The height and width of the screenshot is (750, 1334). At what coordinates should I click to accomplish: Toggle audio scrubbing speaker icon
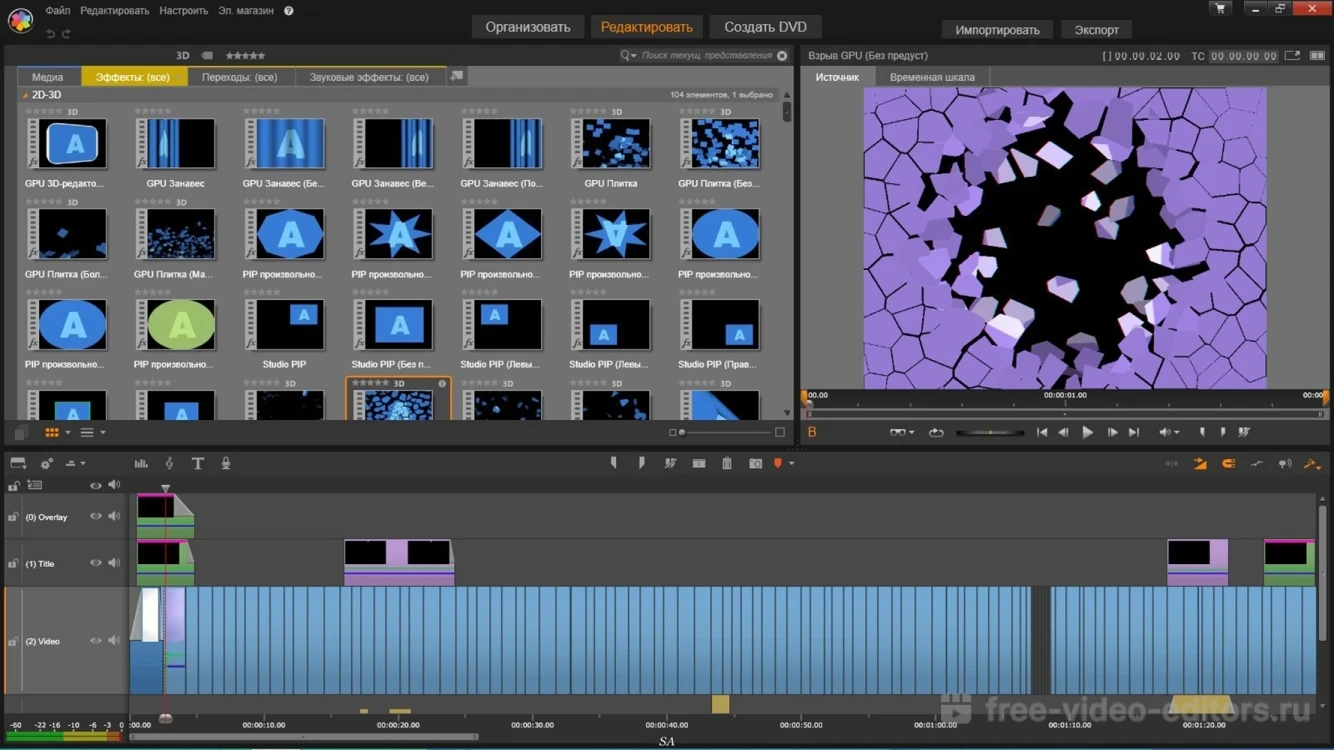[x=1285, y=464]
